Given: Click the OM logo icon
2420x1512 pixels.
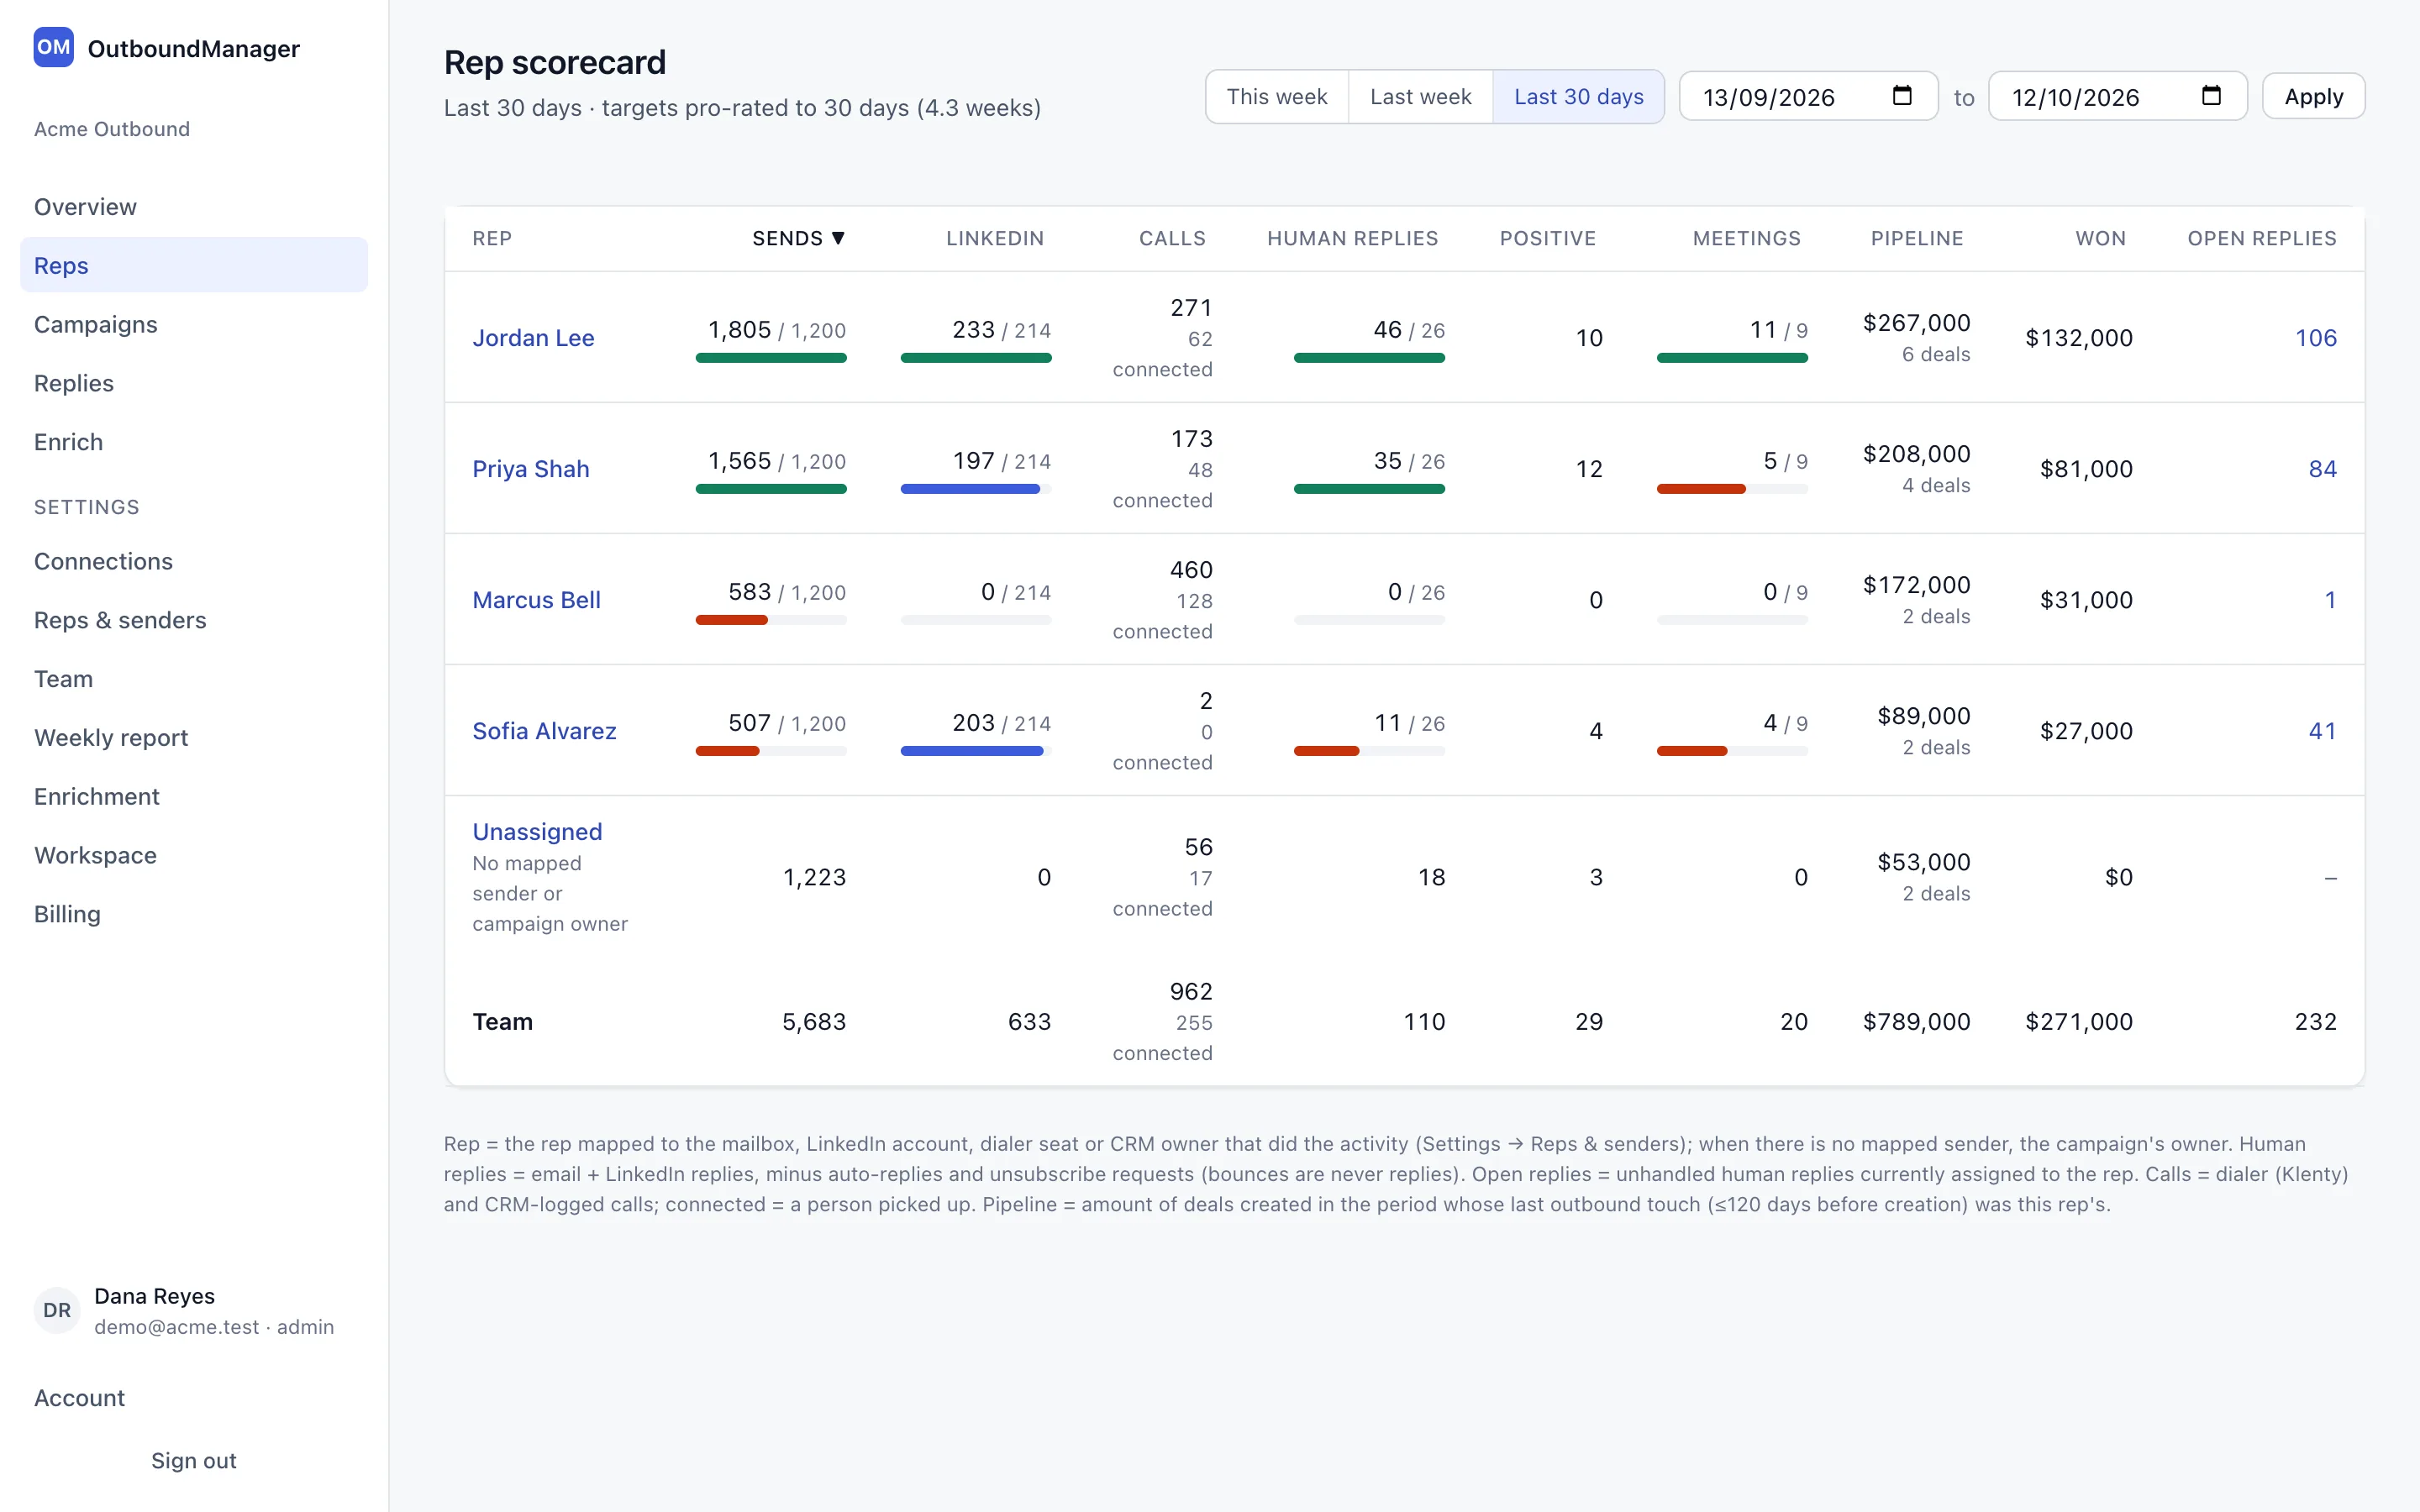Looking at the screenshot, I should point(53,47).
